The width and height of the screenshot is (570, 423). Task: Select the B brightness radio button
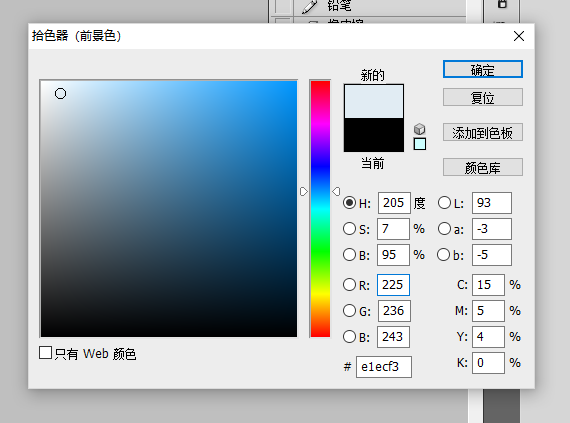[349, 255]
